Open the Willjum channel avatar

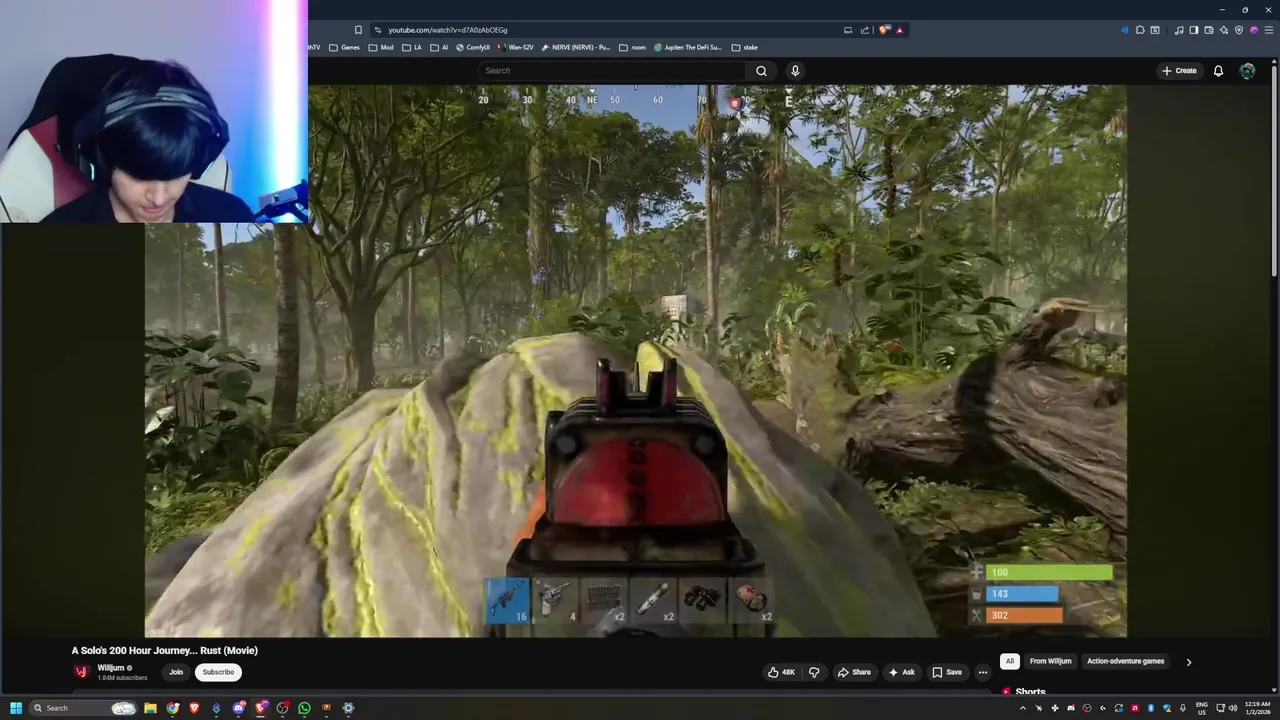coord(82,672)
